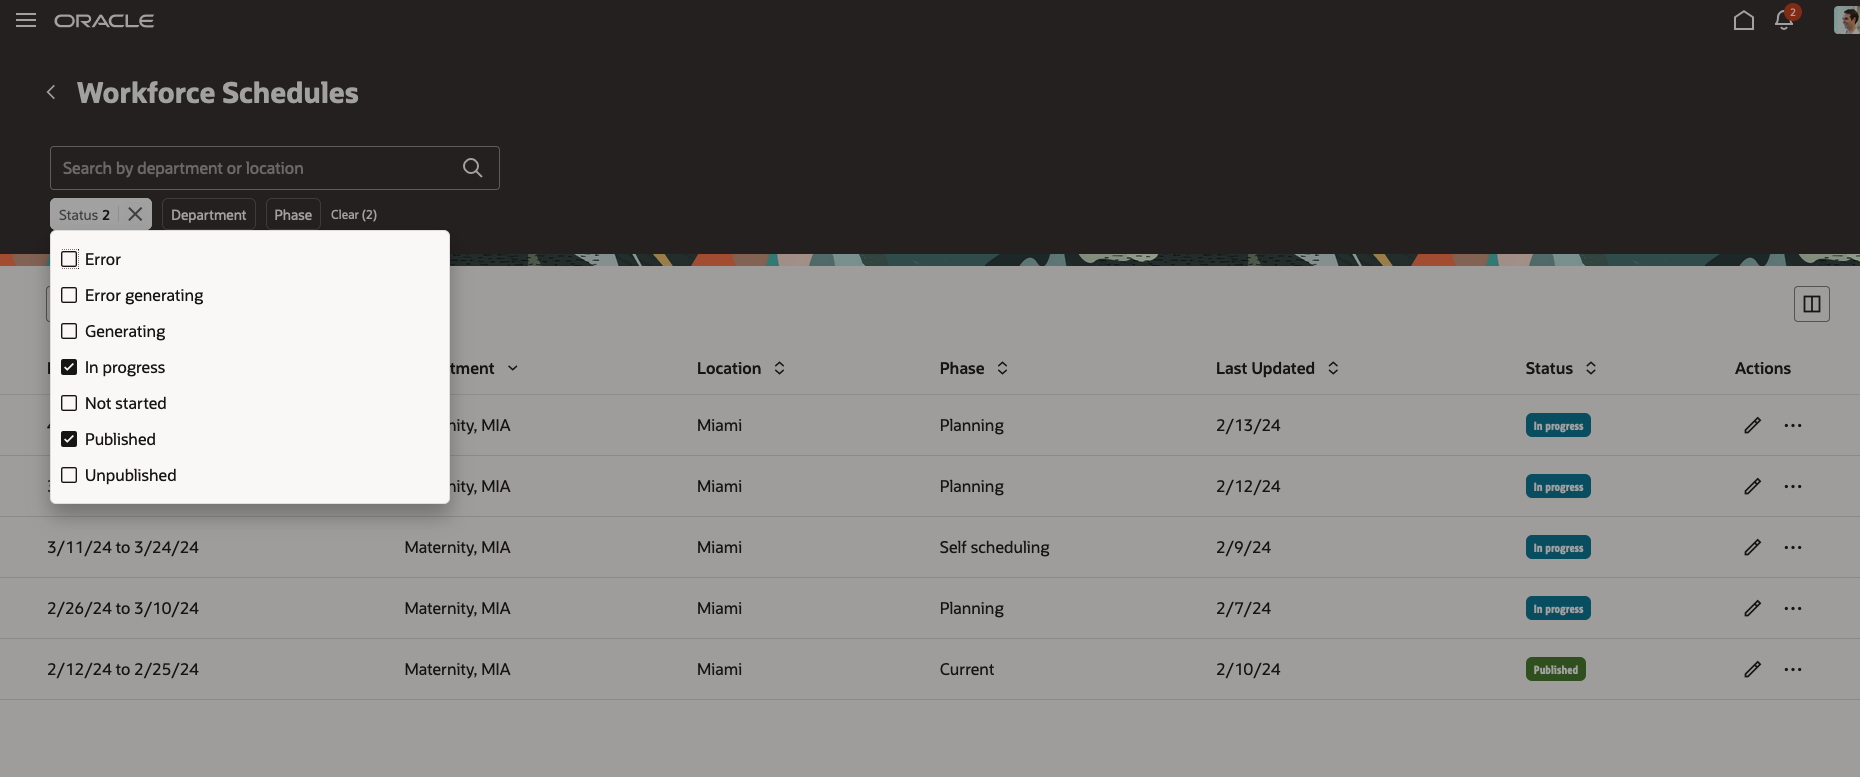1860x777 pixels.
Task: Go to the home page icon
Action: tap(1743, 21)
